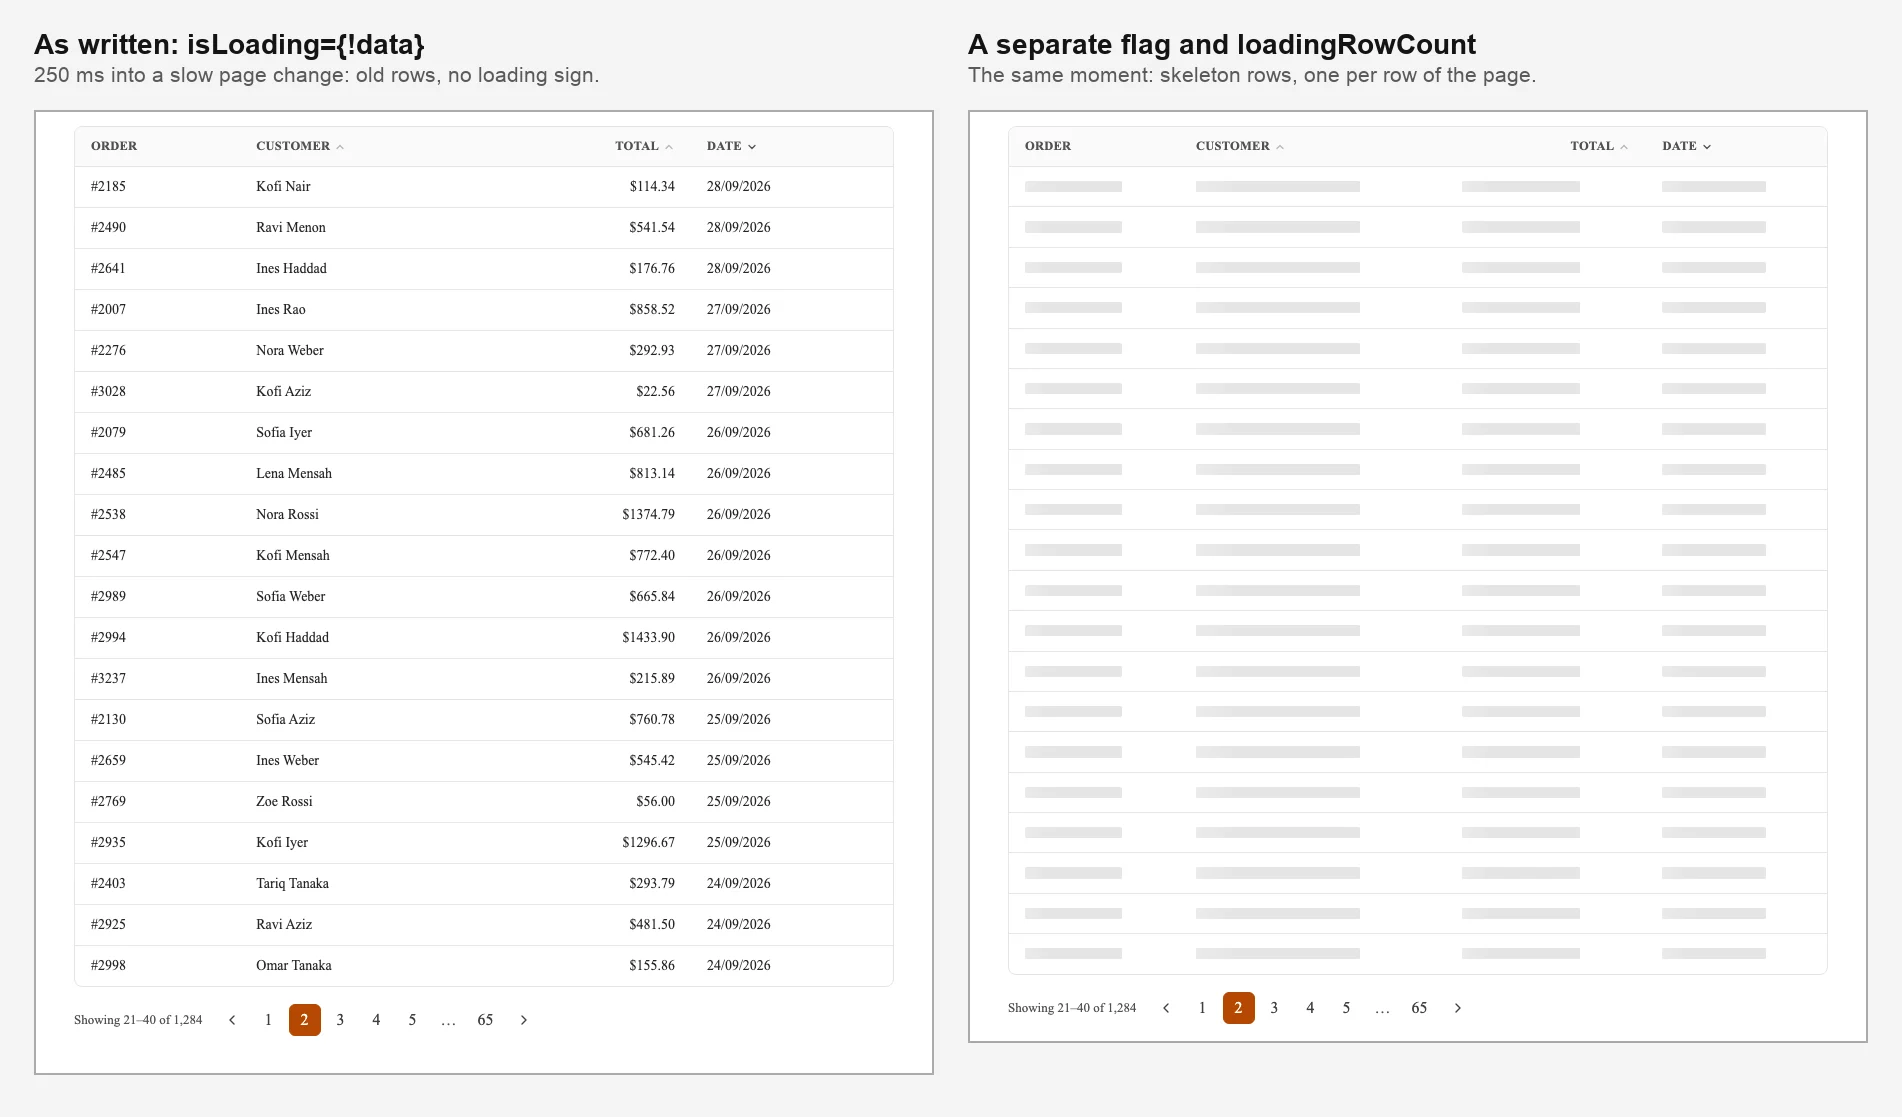Screen dimensions: 1902x1117
Task: Go to previous page in left table pagination
Action: pos(232,1020)
